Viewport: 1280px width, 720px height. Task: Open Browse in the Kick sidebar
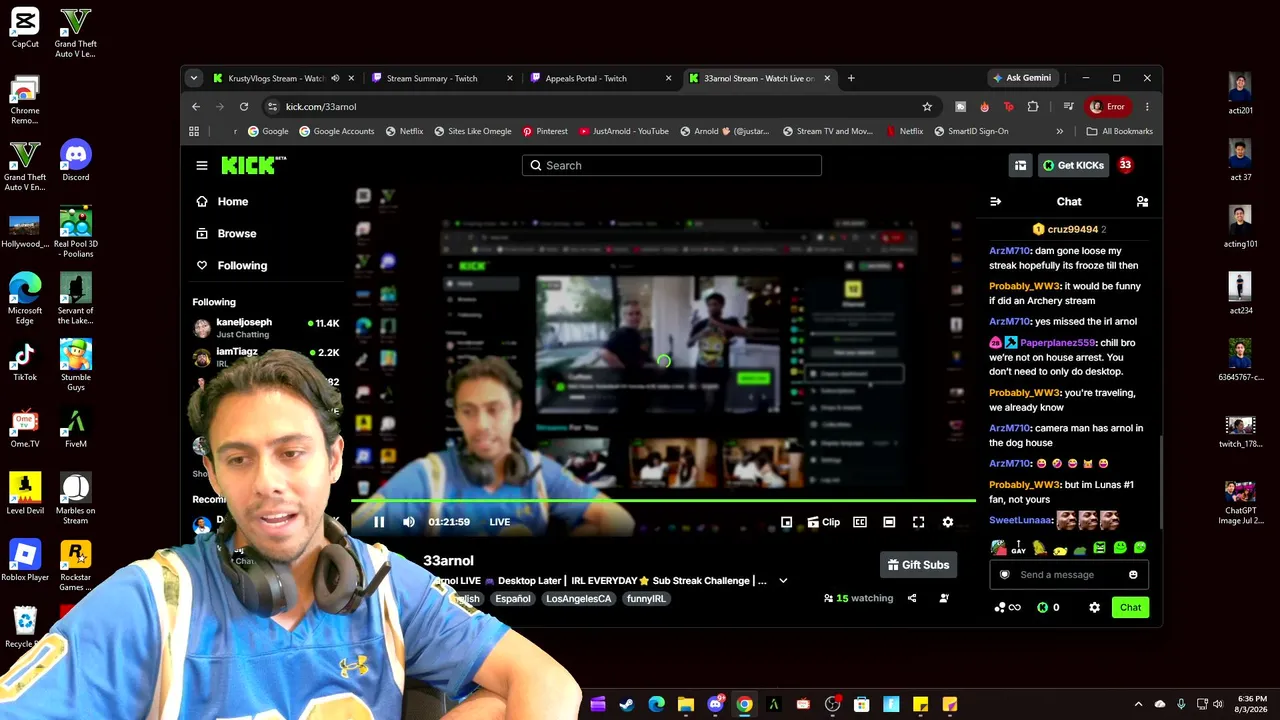click(226, 234)
